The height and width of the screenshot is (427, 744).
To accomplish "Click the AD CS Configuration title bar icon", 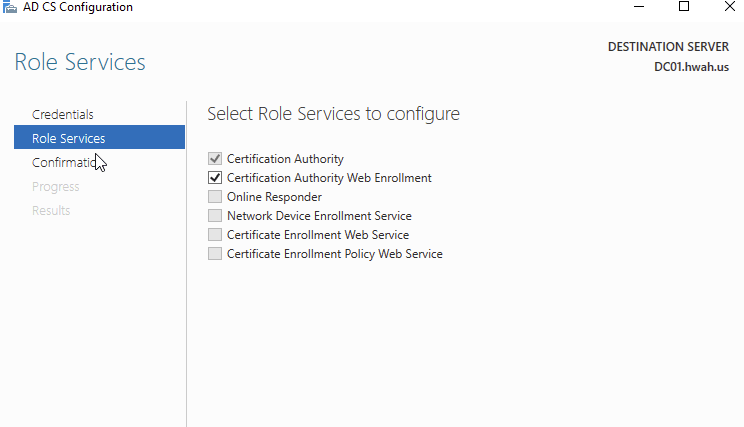I will (8, 7).
